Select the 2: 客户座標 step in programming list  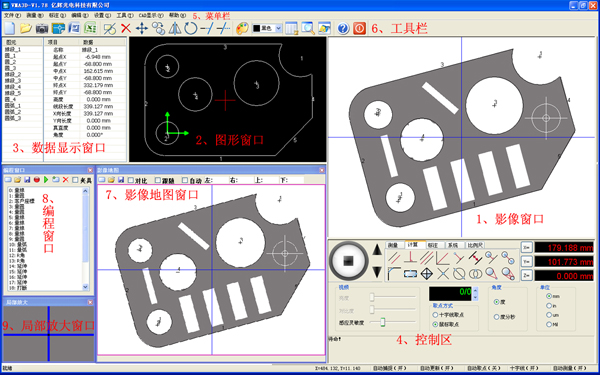pyautogui.click(x=21, y=201)
